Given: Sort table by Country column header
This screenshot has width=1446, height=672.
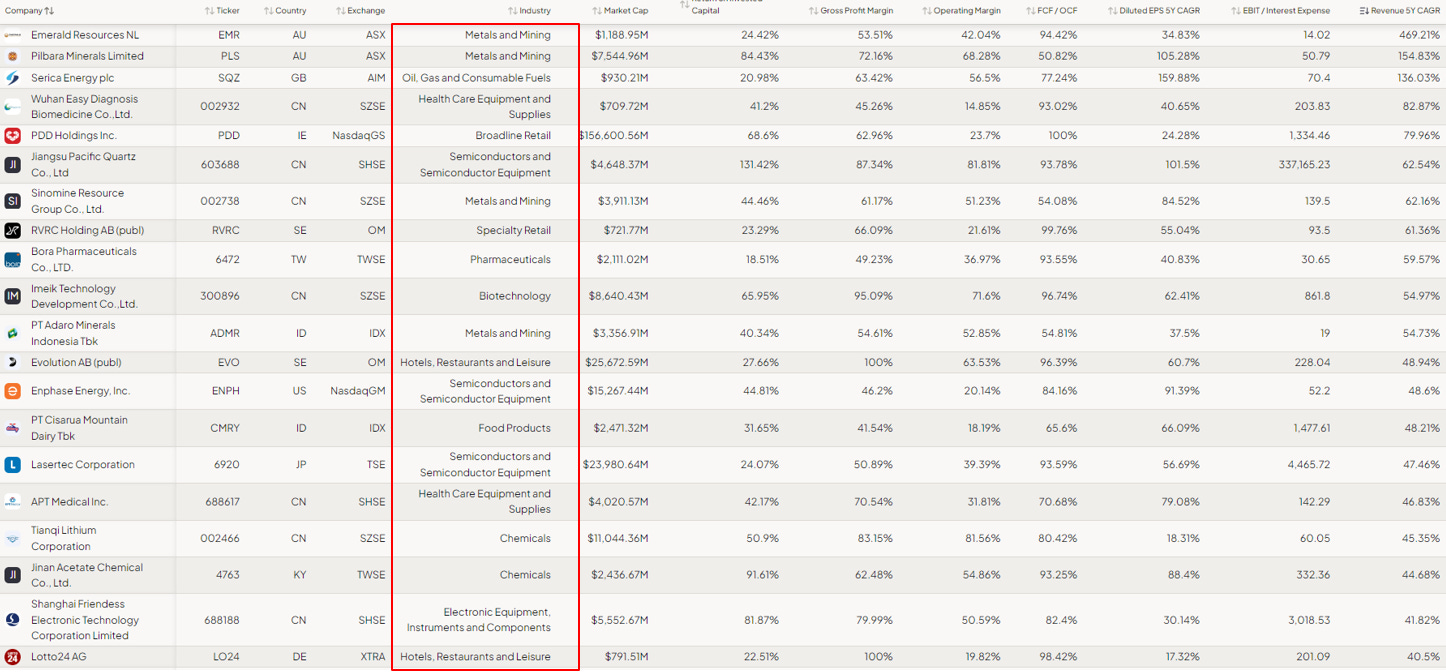Looking at the screenshot, I should coord(285,10).
